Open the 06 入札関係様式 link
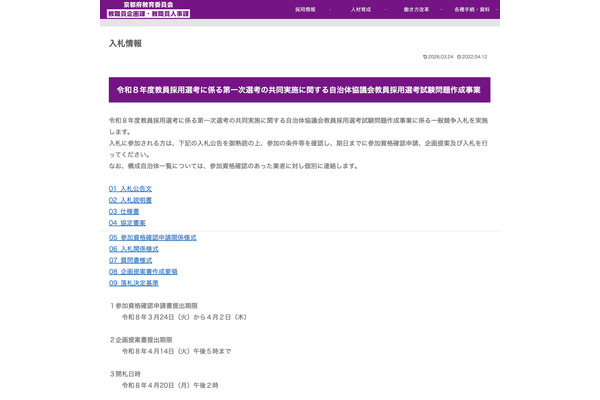 [134, 249]
